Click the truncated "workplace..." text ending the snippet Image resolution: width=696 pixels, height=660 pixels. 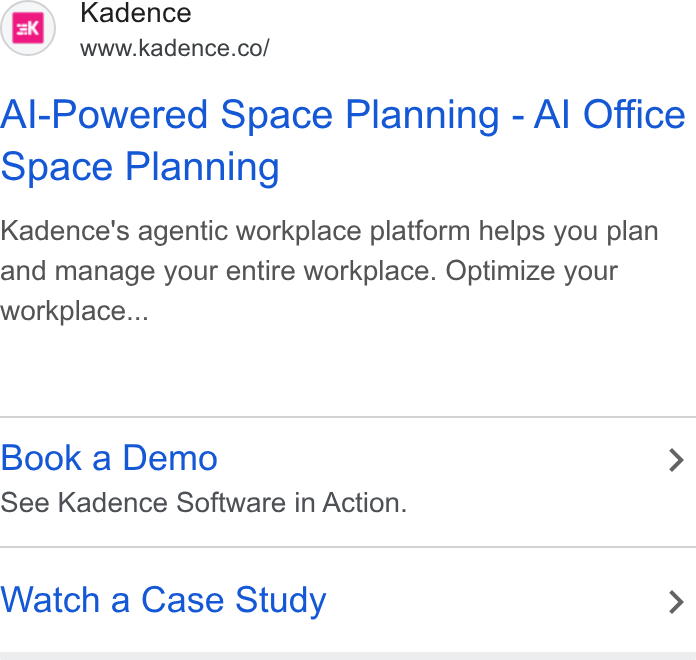coord(74,311)
